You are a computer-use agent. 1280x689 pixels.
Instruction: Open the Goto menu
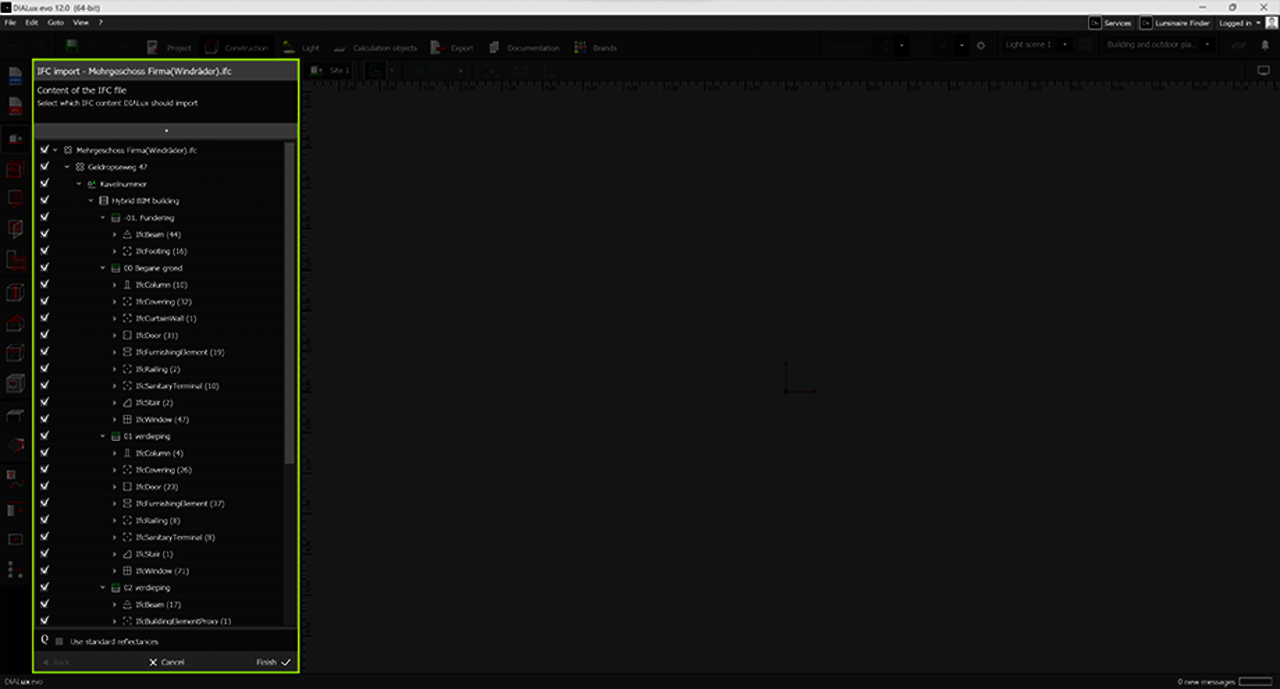[x=56, y=22]
